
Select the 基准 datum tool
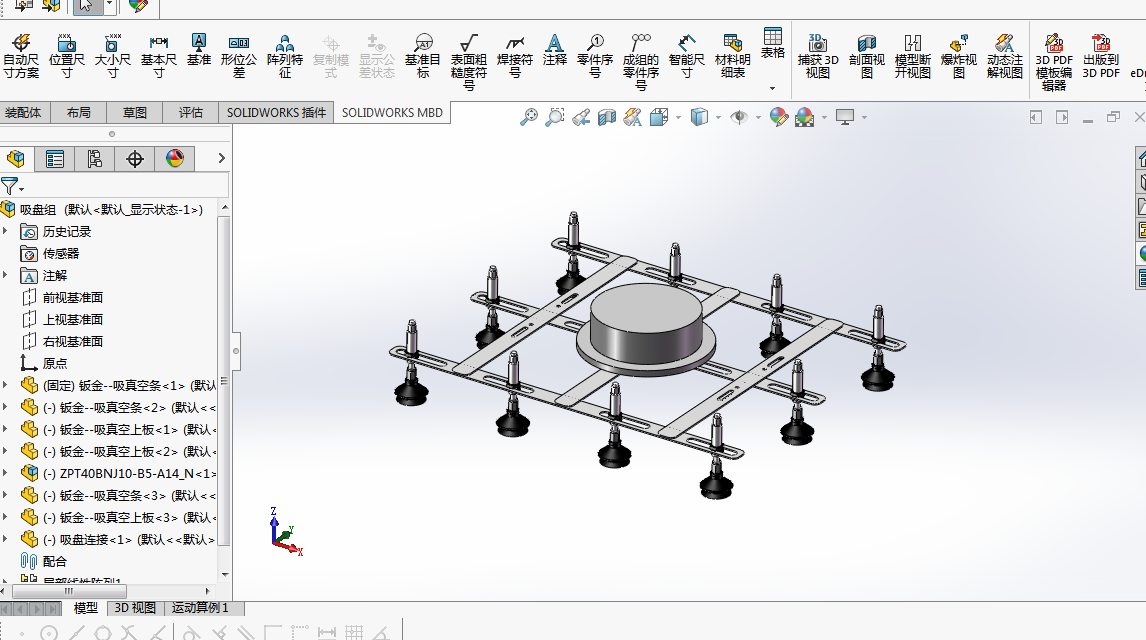click(x=198, y=50)
